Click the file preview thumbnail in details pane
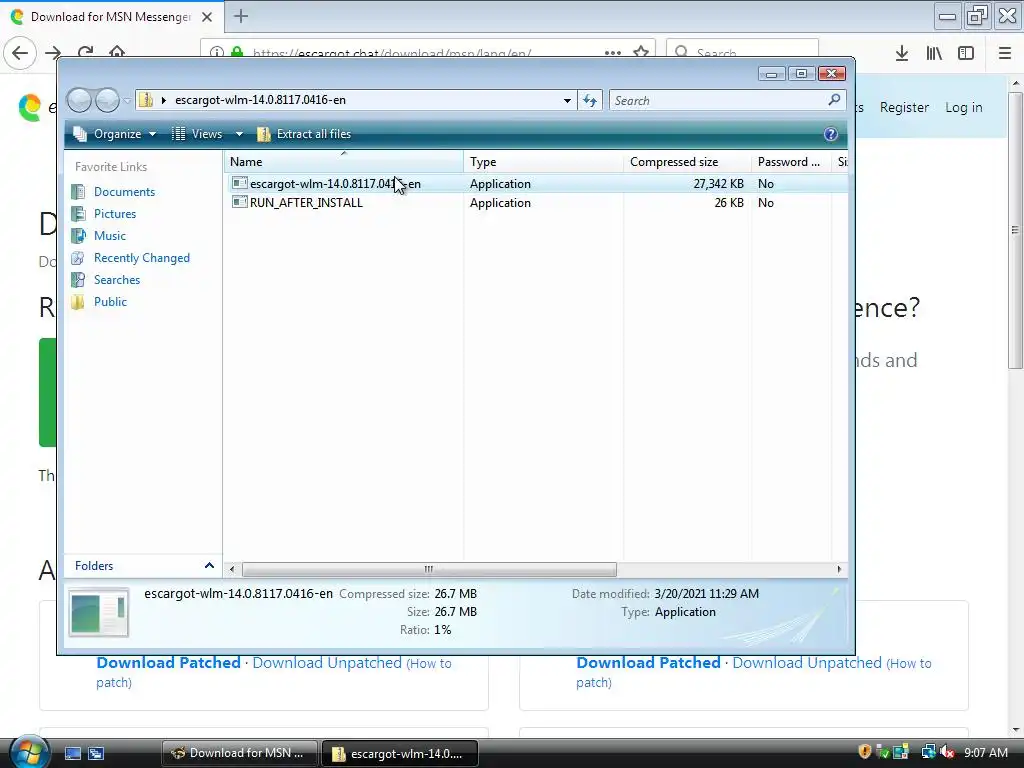The width and height of the screenshot is (1024, 768). 99,613
